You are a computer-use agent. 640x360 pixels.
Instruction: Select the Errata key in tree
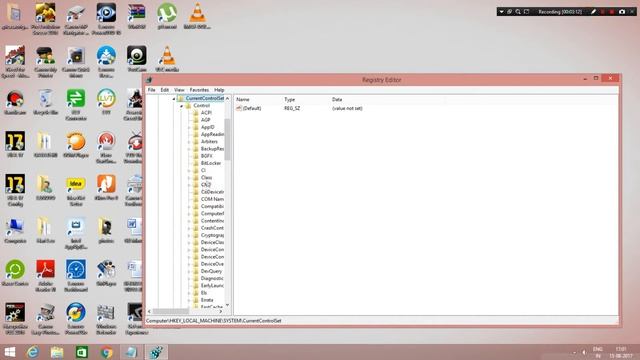(x=207, y=300)
